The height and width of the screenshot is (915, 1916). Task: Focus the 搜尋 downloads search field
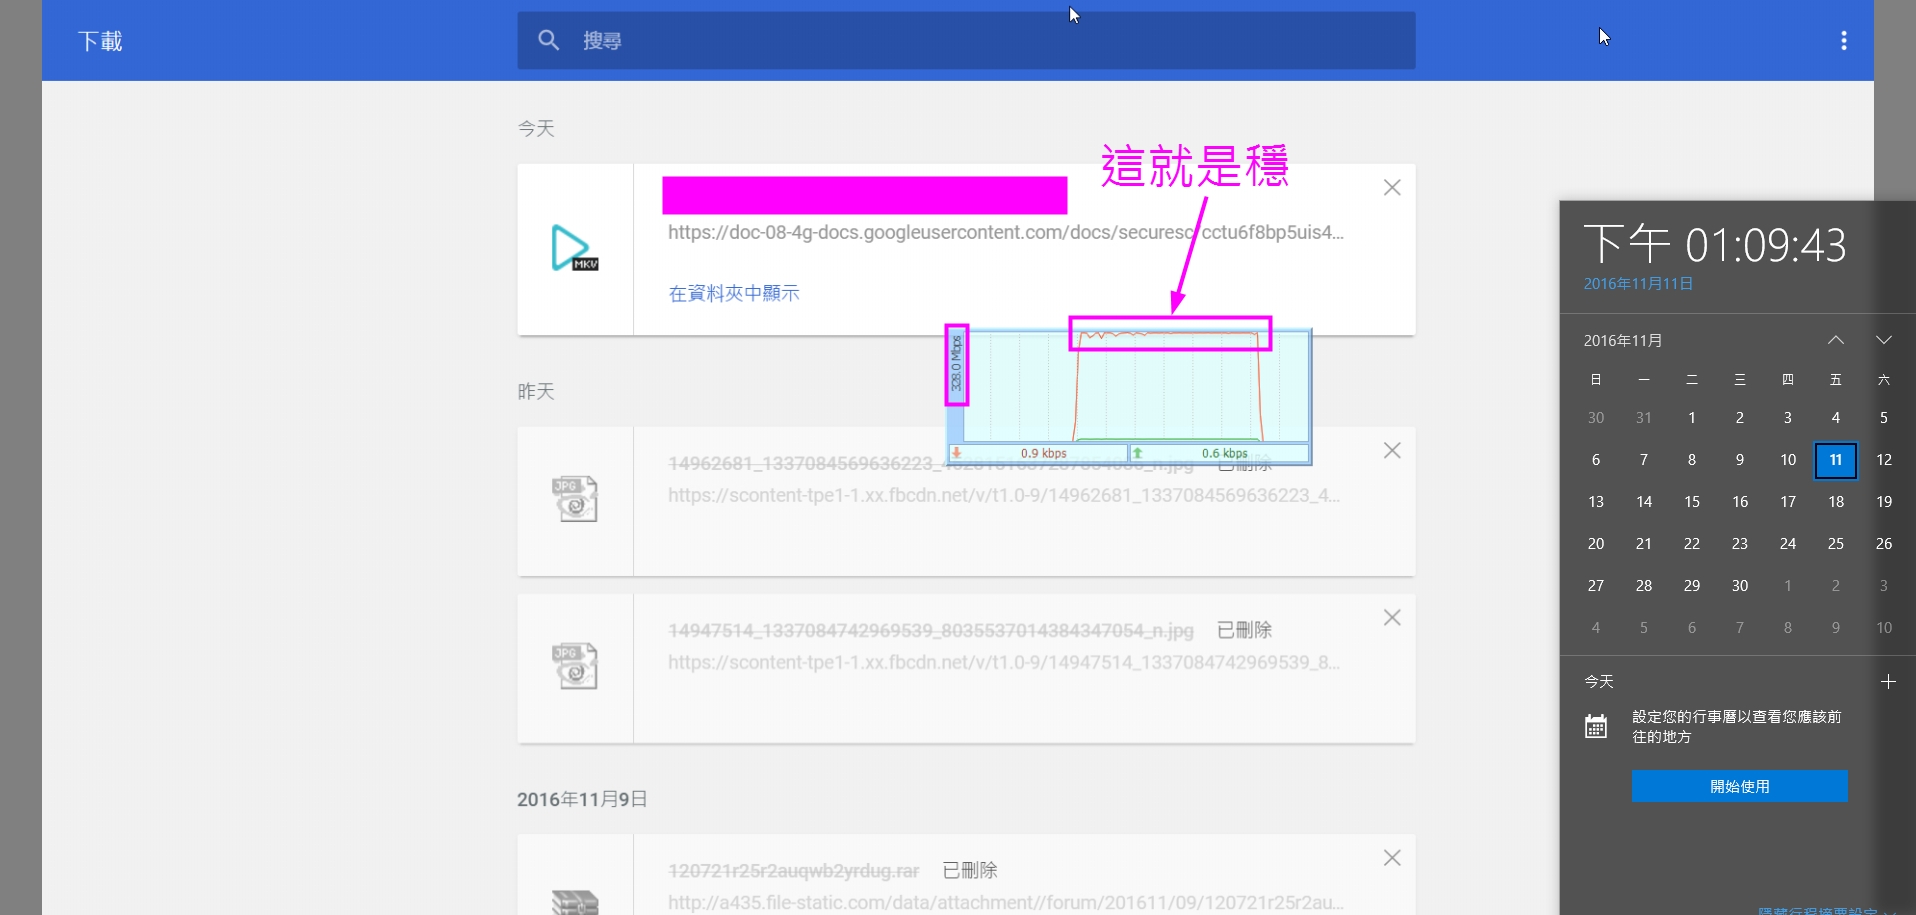[x=966, y=40]
